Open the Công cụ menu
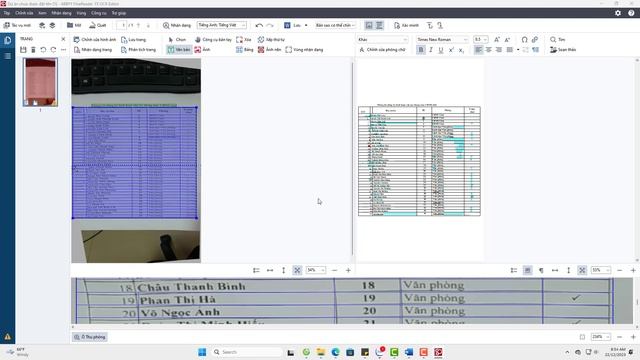The image size is (640, 360). coord(99,13)
